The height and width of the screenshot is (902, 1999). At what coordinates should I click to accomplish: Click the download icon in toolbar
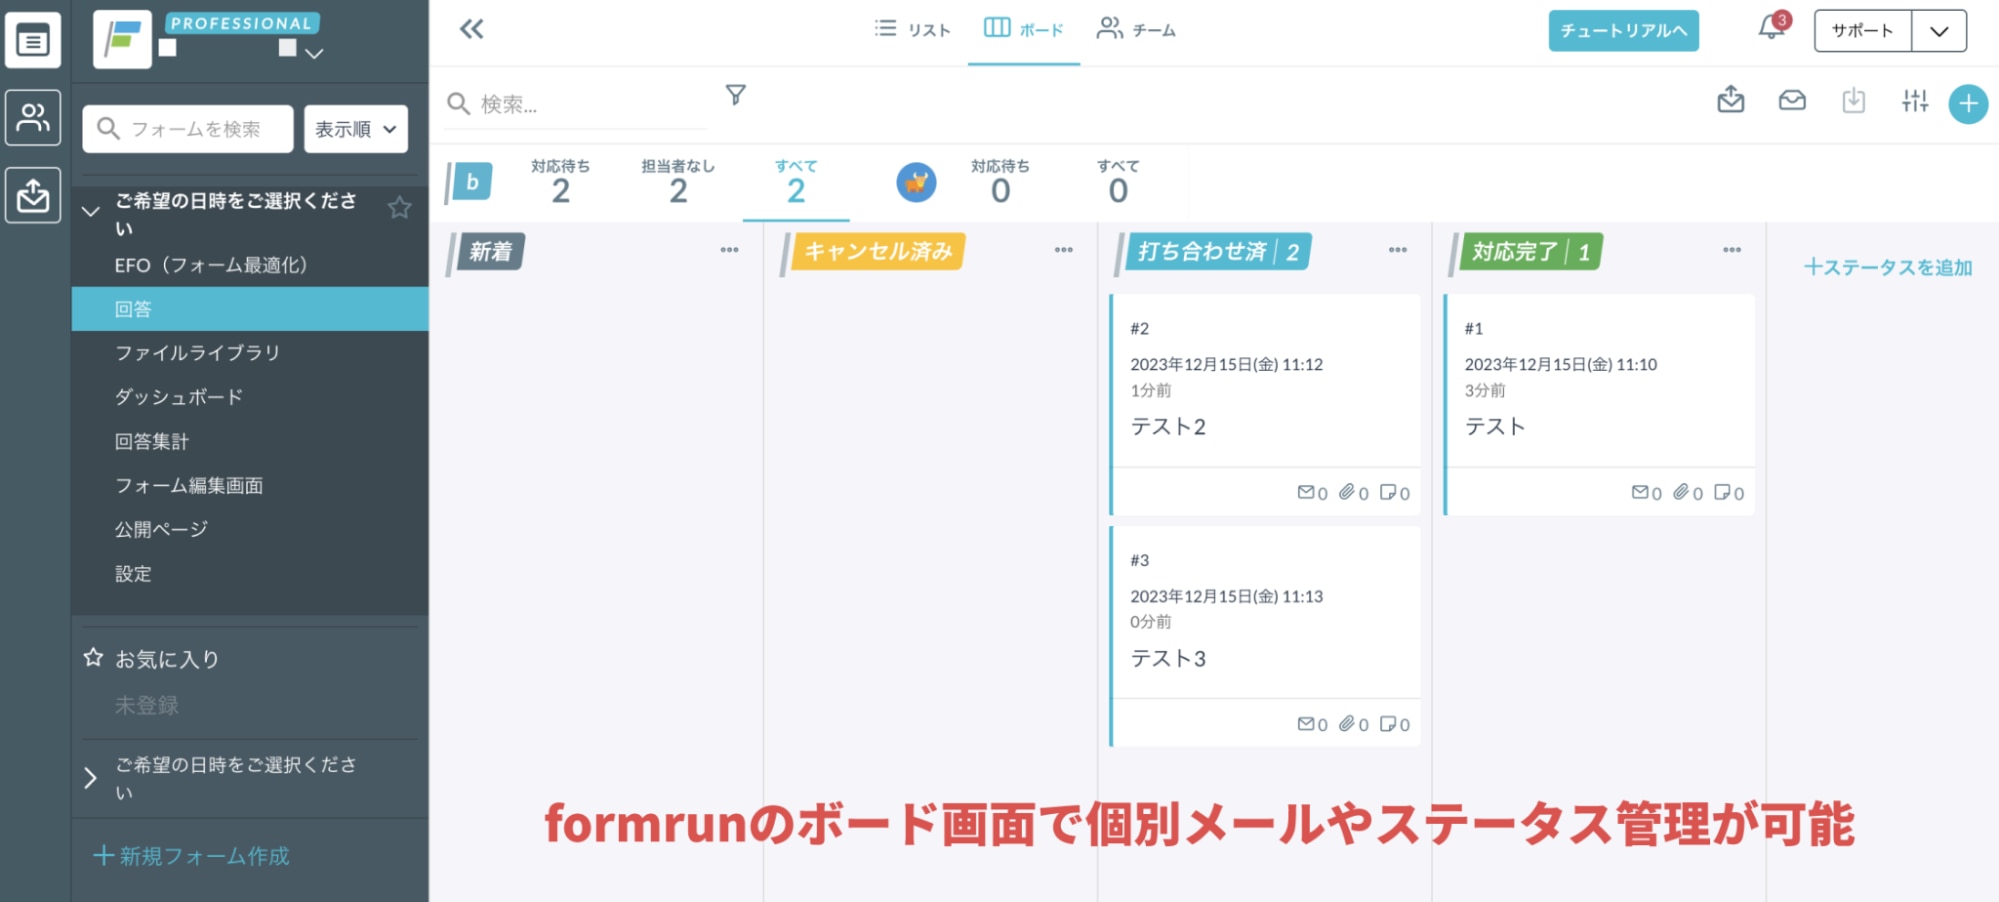click(1854, 100)
